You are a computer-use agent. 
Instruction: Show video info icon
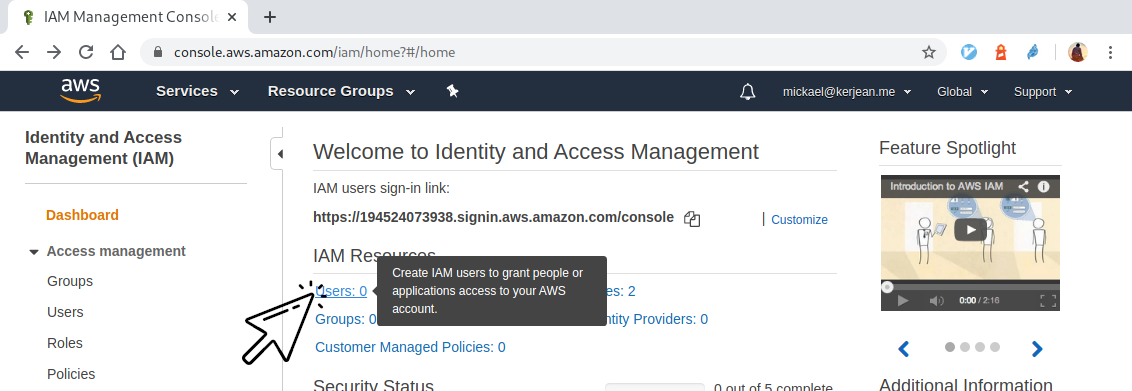1043,186
